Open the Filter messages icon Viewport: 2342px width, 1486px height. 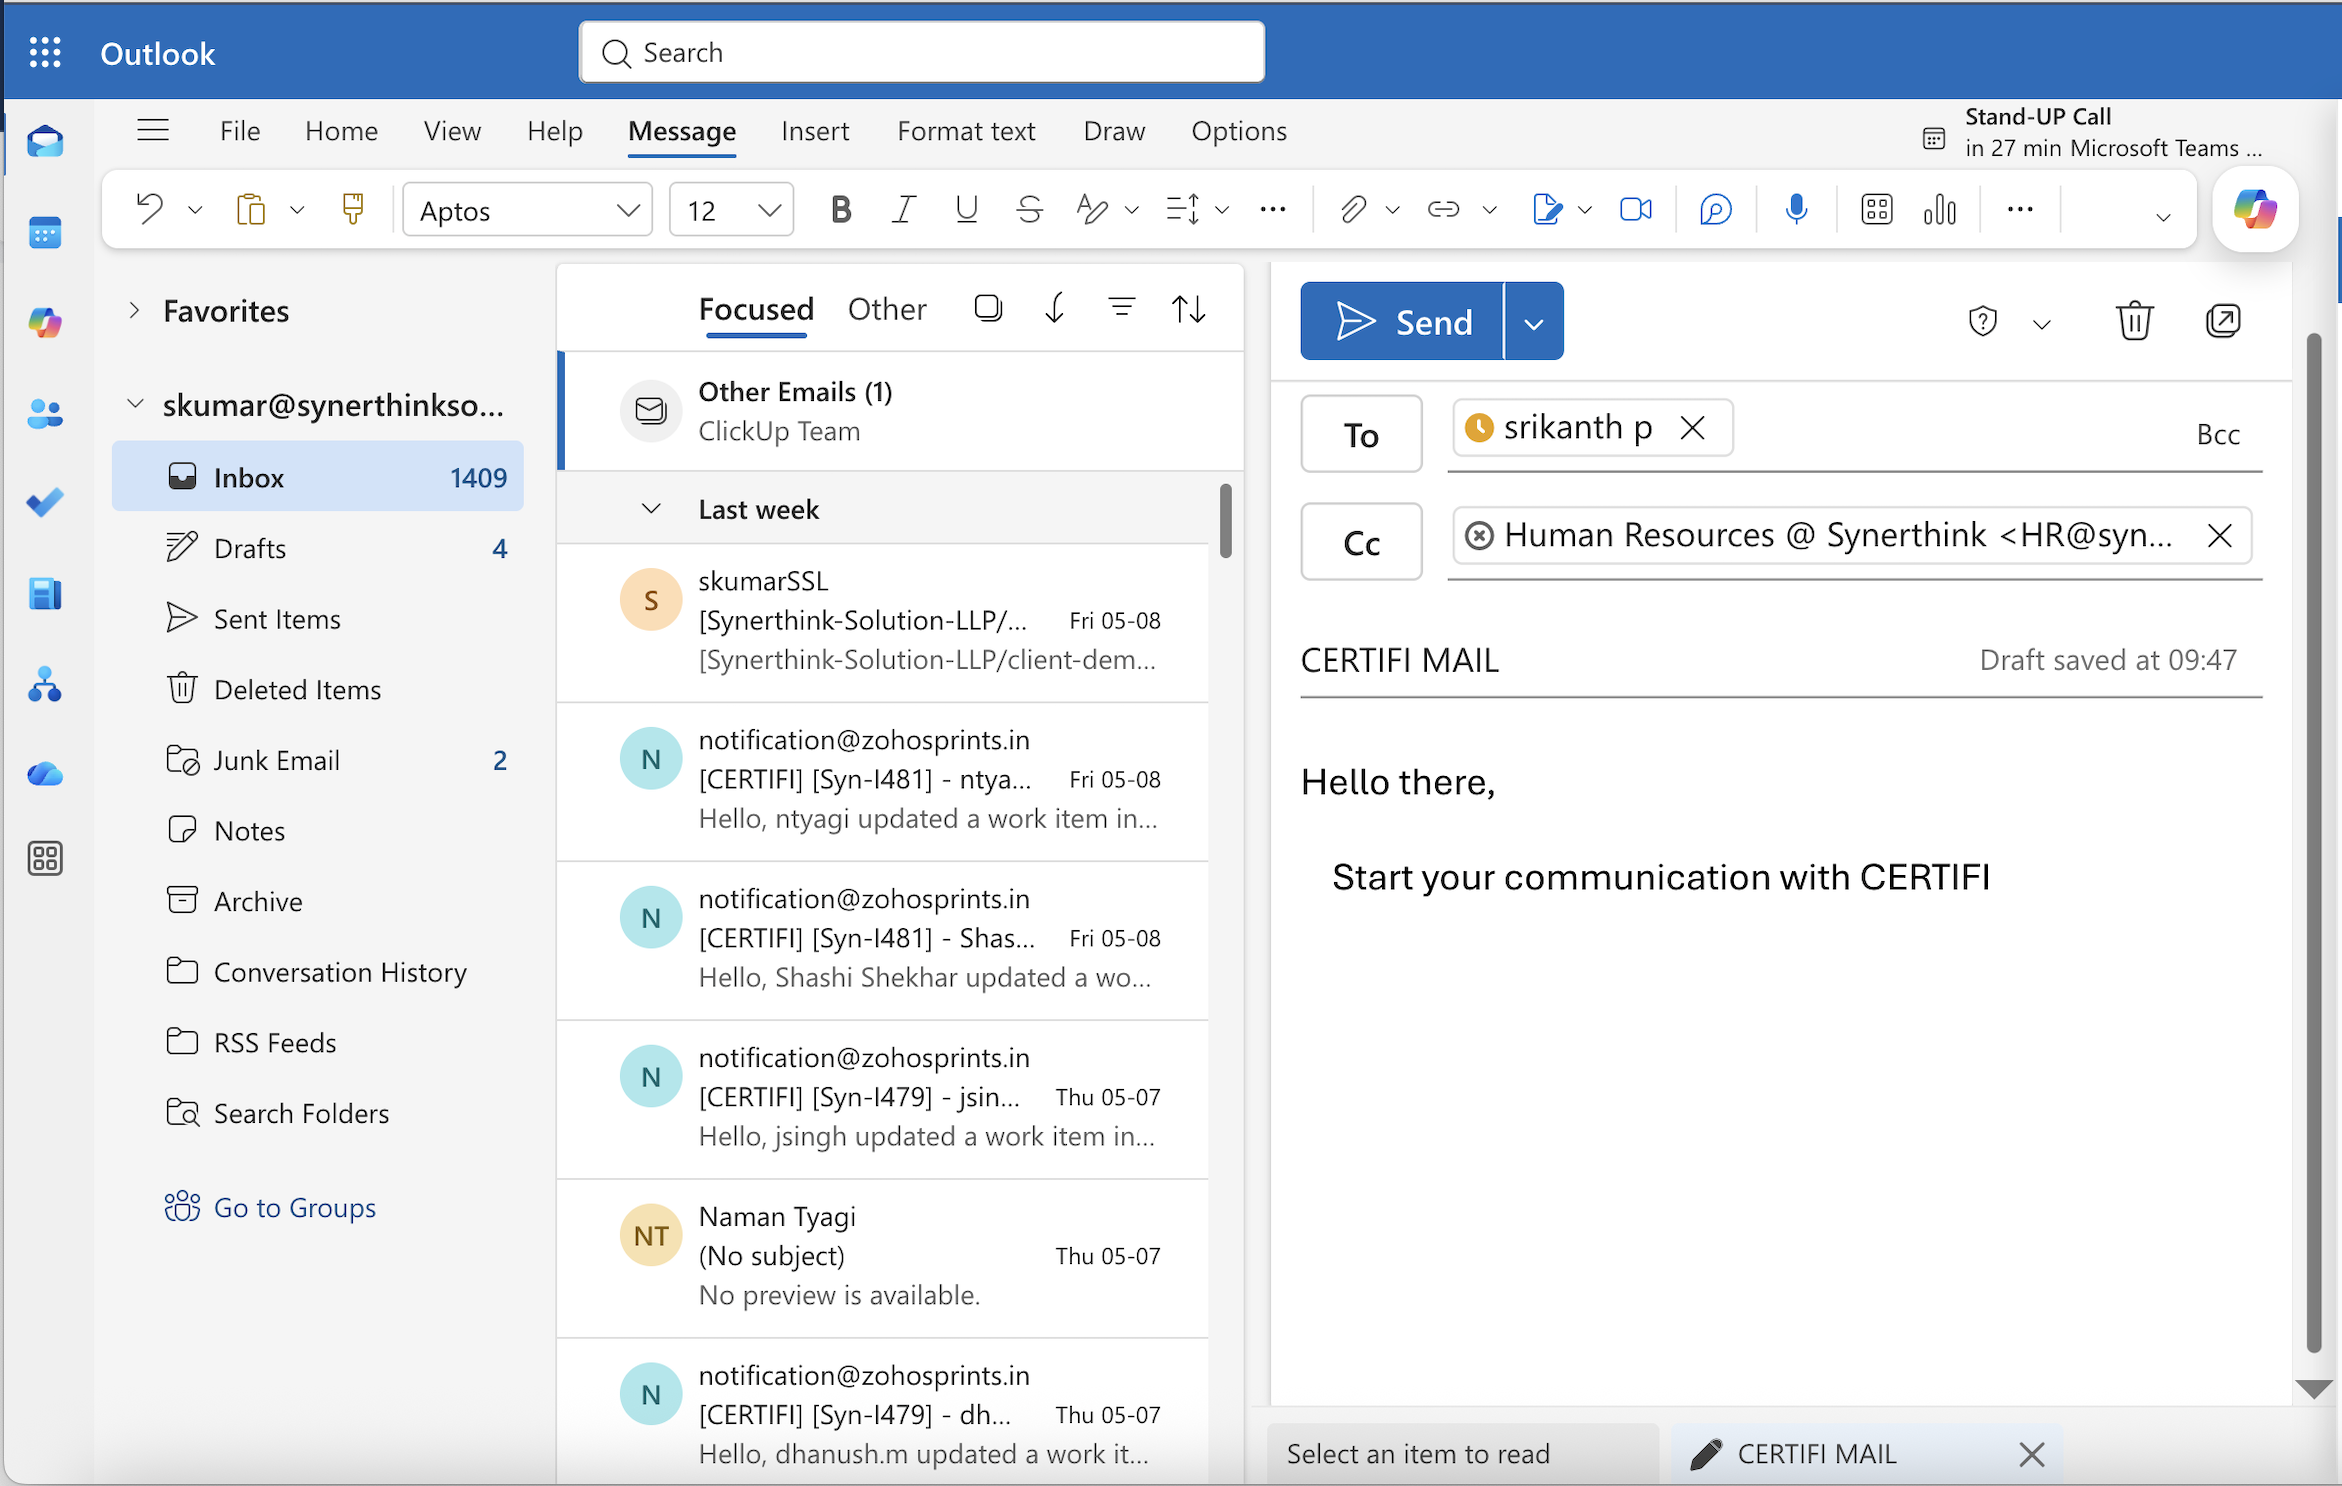1122,308
